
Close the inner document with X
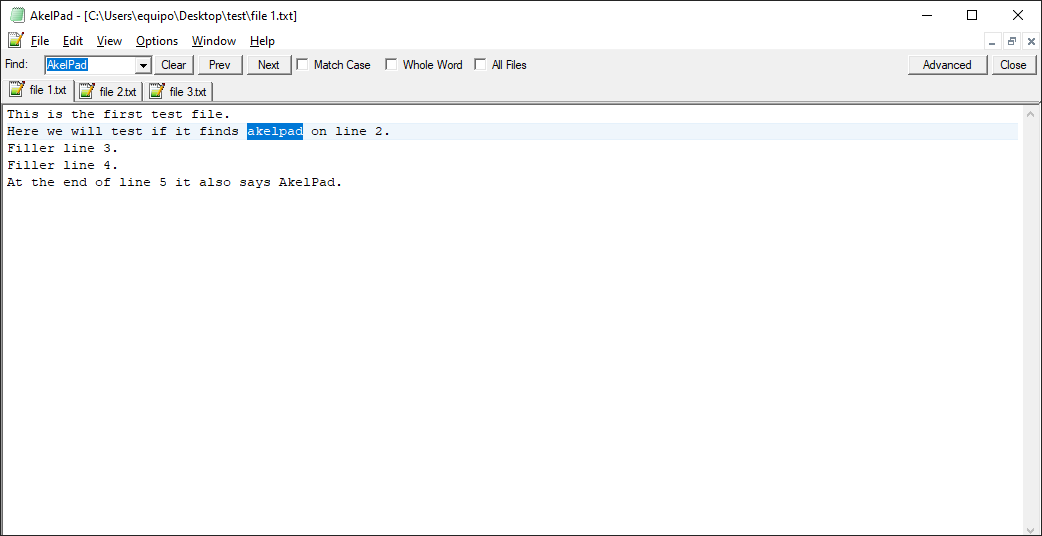point(1031,41)
